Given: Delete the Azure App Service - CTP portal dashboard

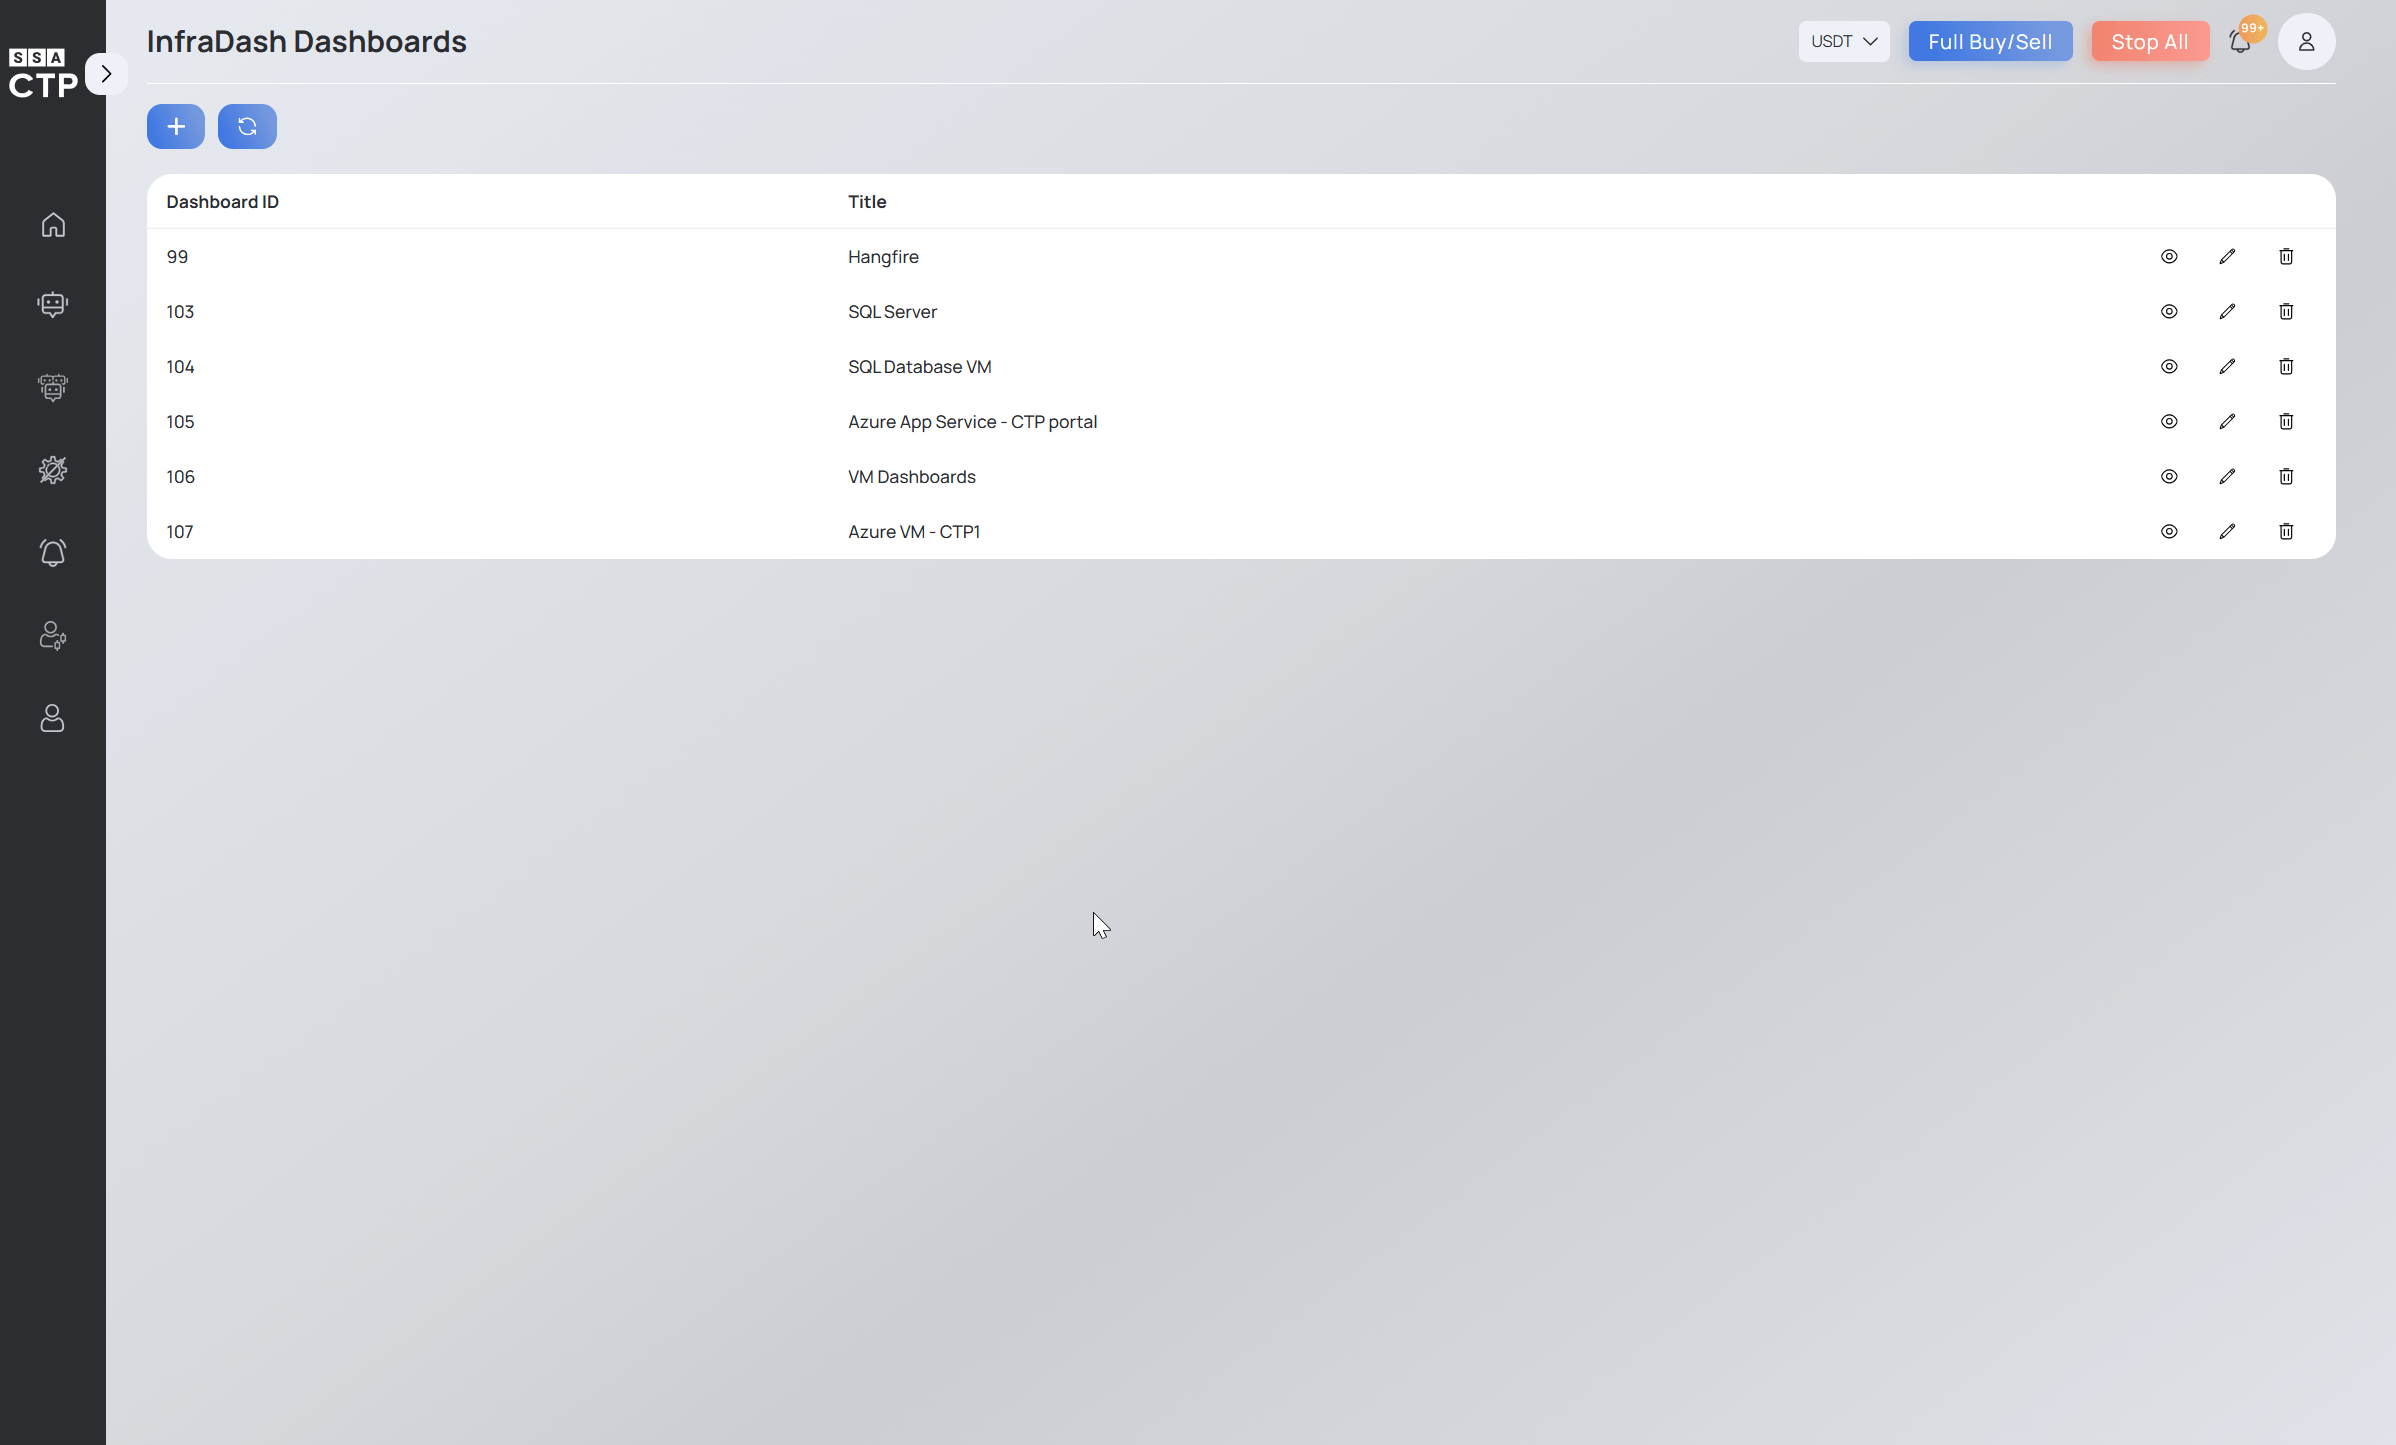Looking at the screenshot, I should point(2286,422).
